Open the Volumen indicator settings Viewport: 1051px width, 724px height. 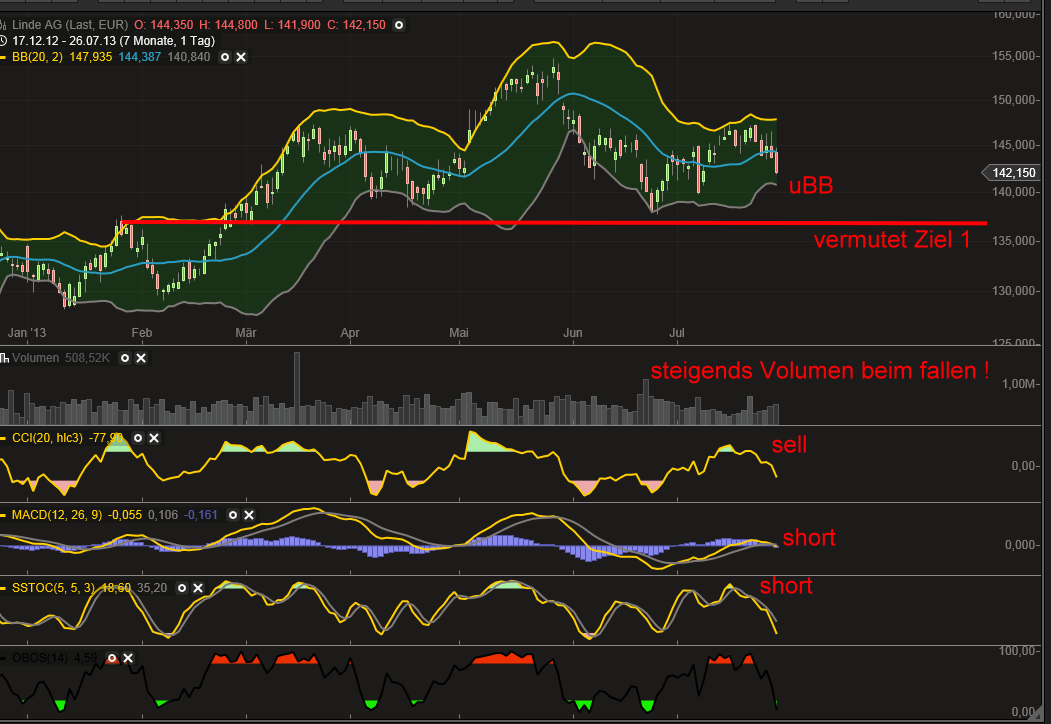click(125, 358)
